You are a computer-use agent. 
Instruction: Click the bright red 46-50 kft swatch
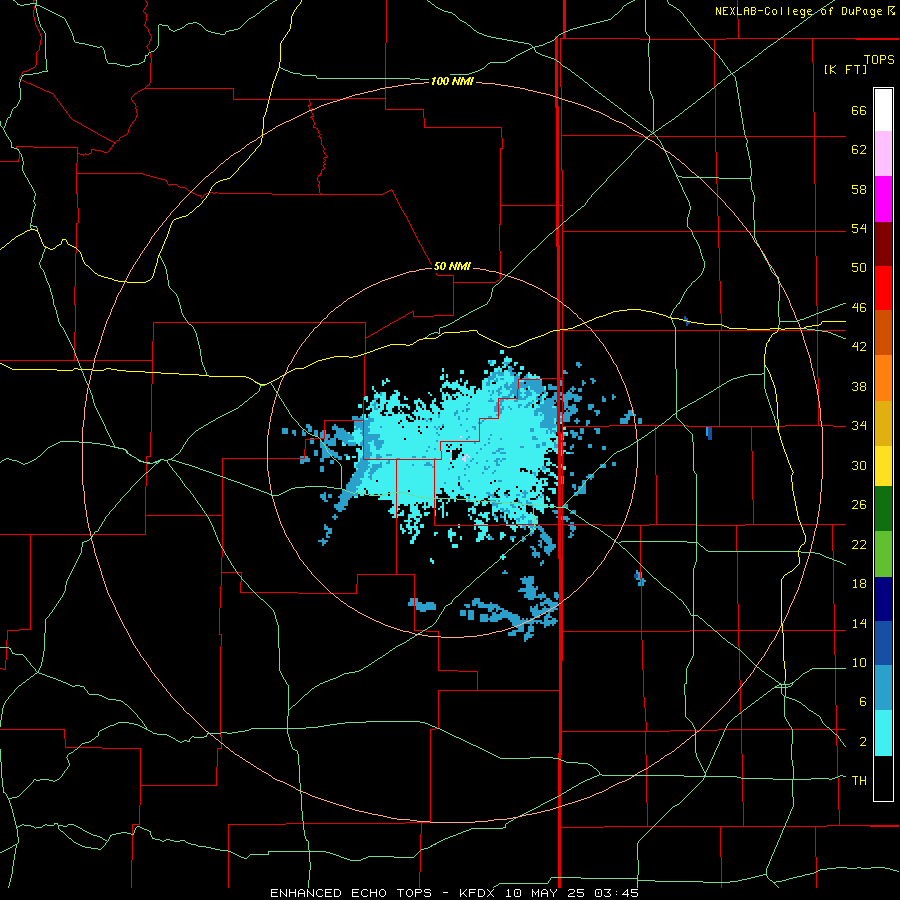[x=883, y=288]
